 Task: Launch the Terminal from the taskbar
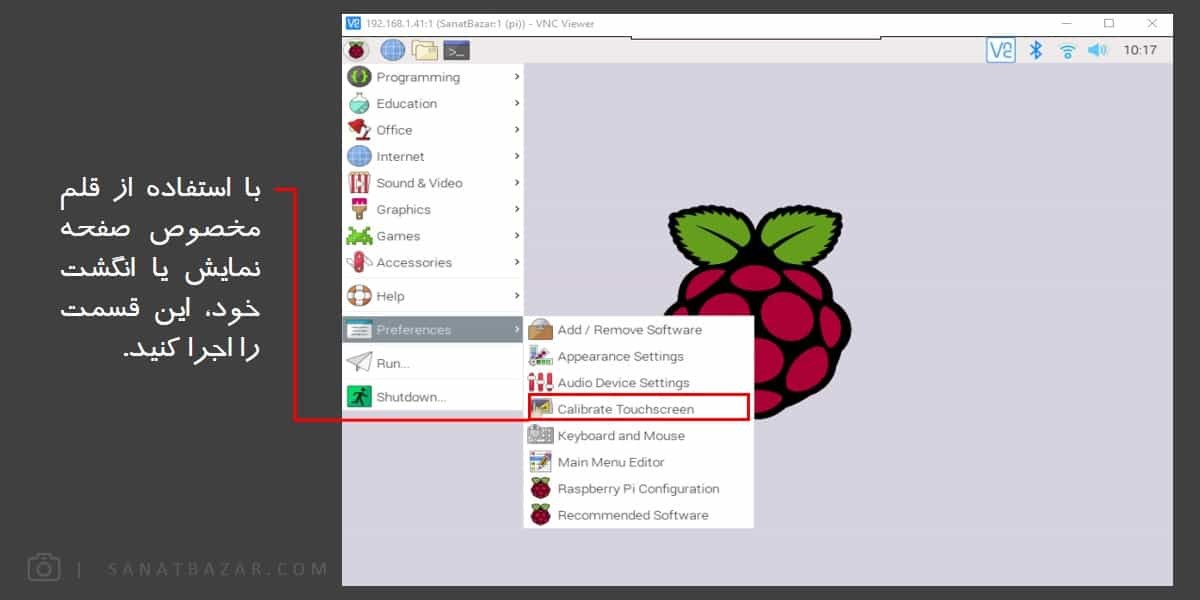click(457, 50)
